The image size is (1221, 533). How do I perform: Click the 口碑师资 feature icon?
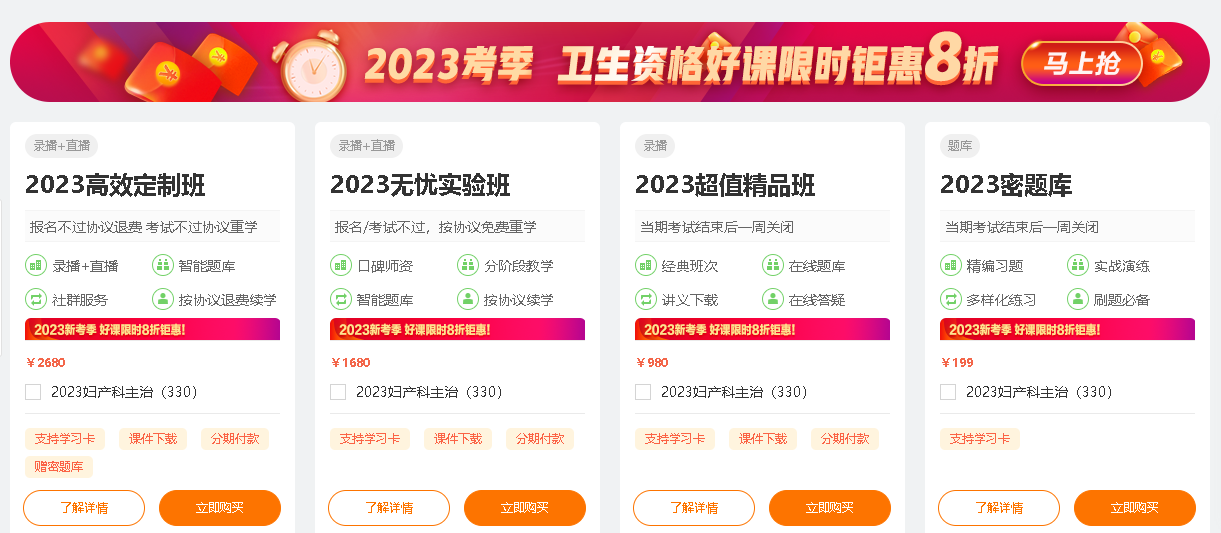pyautogui.click(x=341, y=265)
